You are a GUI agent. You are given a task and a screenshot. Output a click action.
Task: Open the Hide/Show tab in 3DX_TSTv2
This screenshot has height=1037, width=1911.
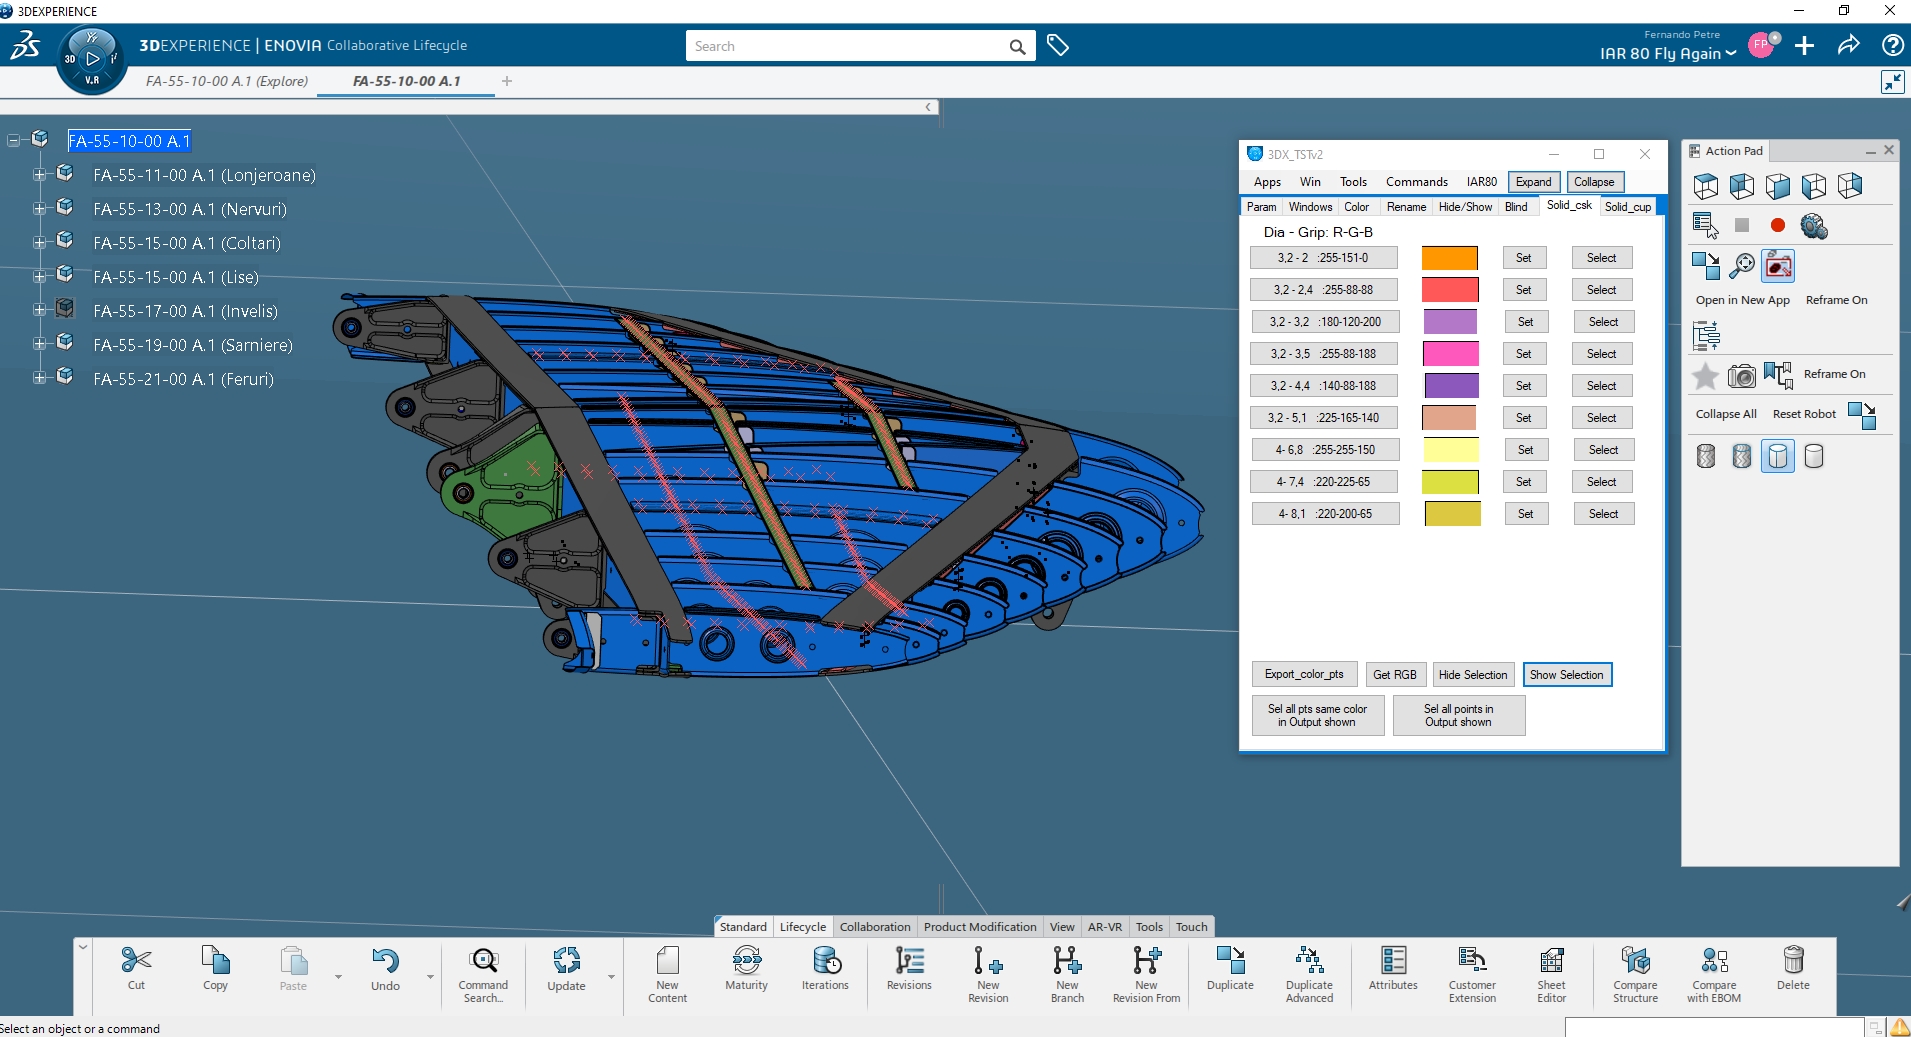tap(1464, 207)
